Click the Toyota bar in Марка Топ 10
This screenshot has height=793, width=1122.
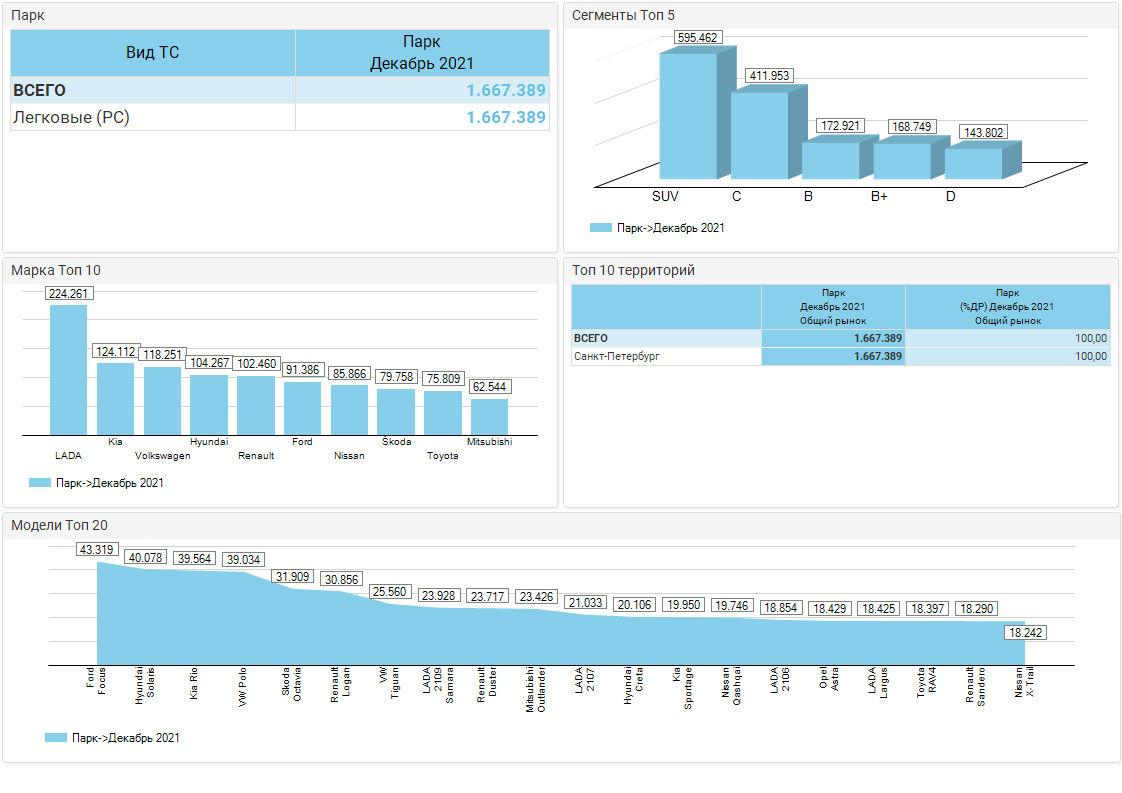(x=442, y=413)
